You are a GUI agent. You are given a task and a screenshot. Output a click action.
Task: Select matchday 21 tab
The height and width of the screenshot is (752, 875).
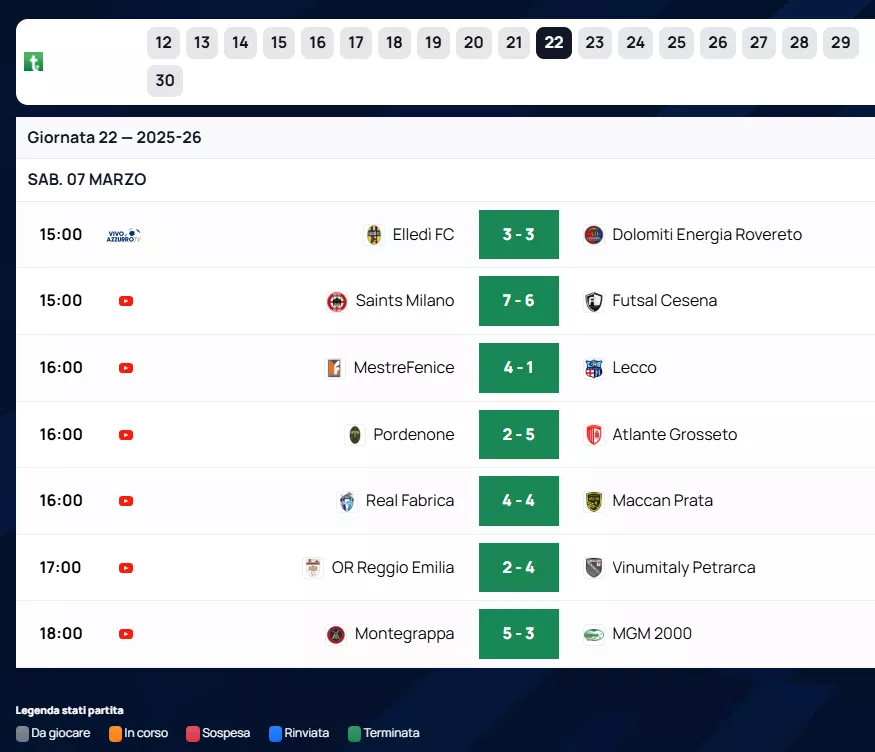(x=514, y=43)
